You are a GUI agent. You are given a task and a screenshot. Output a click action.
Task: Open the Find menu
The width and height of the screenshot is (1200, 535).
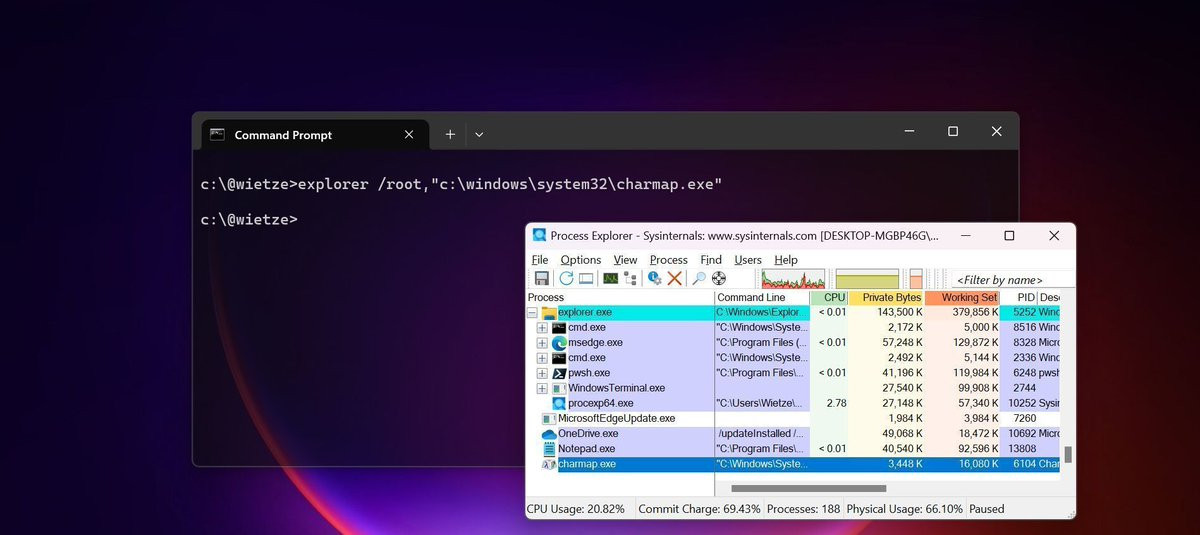coord(711,260)
